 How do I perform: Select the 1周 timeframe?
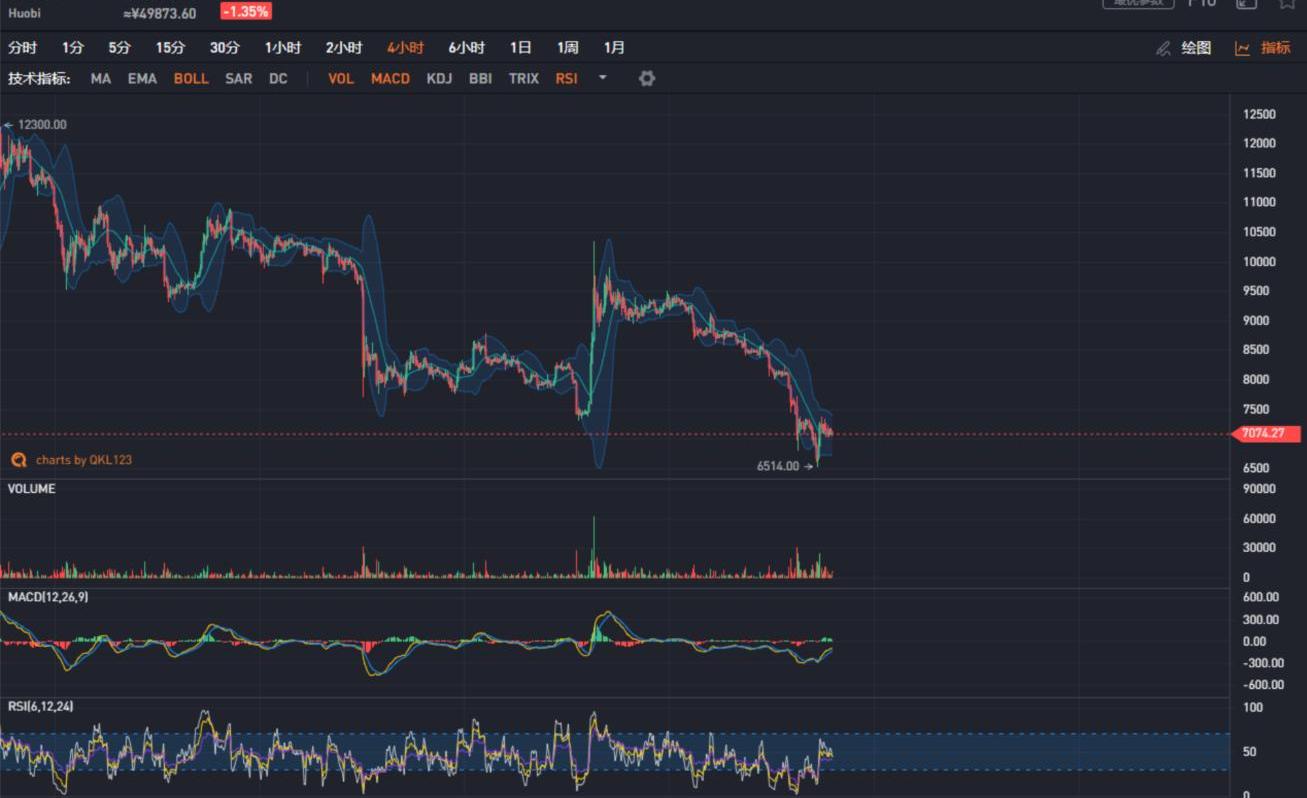point(567,48)
